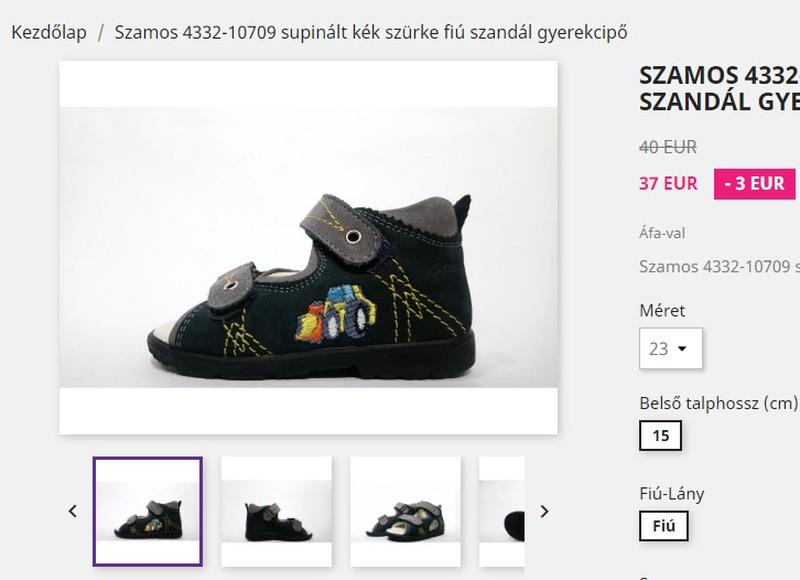Click the next thumbnail arrow

point(544,511)
